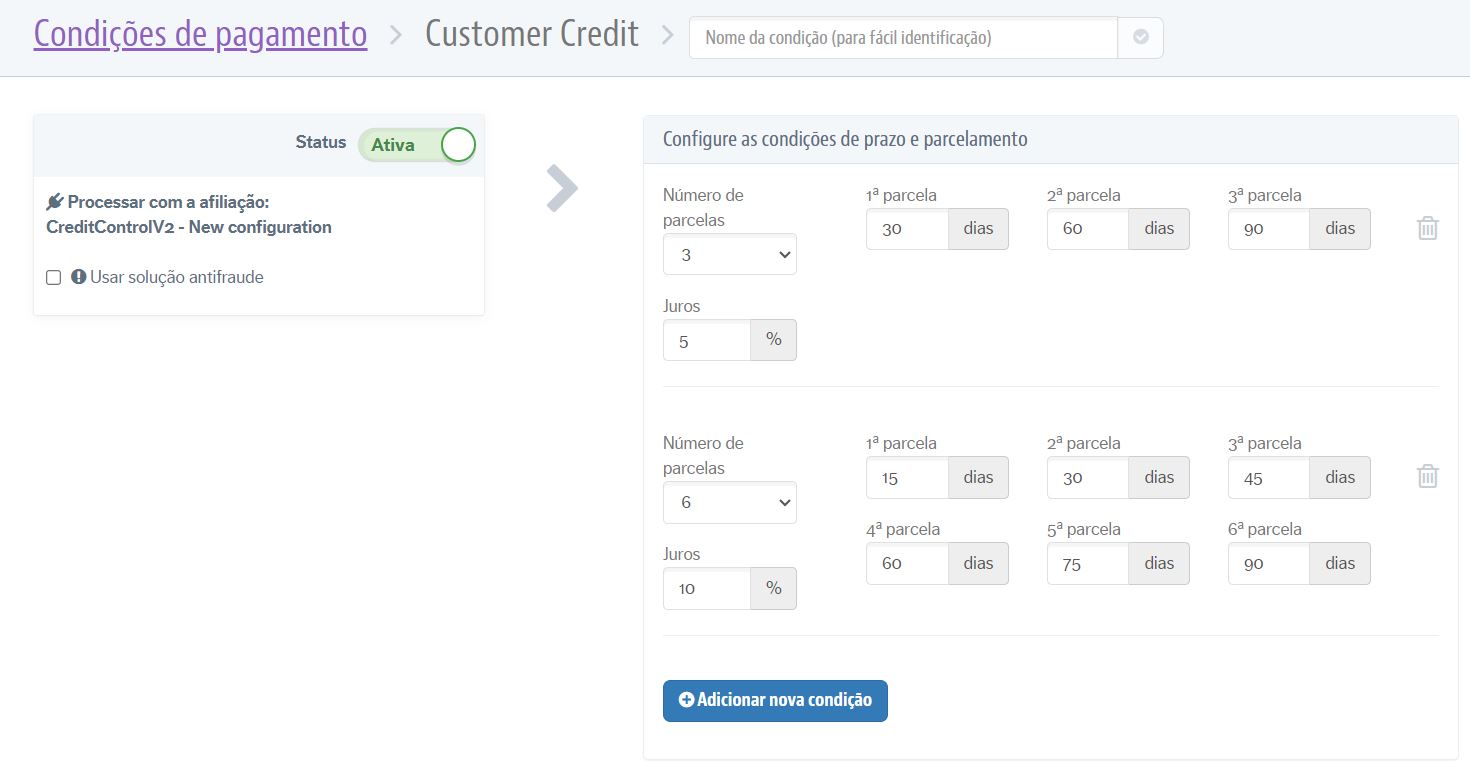Click the 1ª parcela field showing 15
This screenshot has height=771, width=1470.
[905, 477]
